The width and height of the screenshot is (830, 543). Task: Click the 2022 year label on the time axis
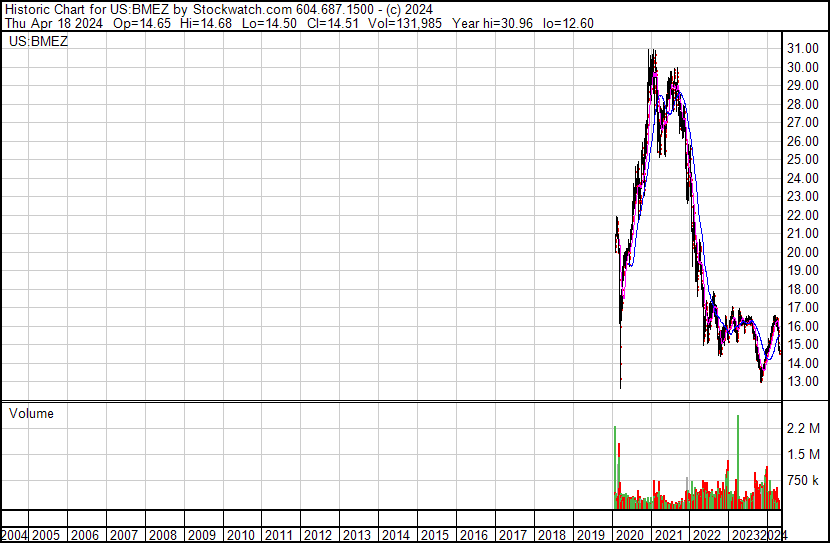[706, 534]
